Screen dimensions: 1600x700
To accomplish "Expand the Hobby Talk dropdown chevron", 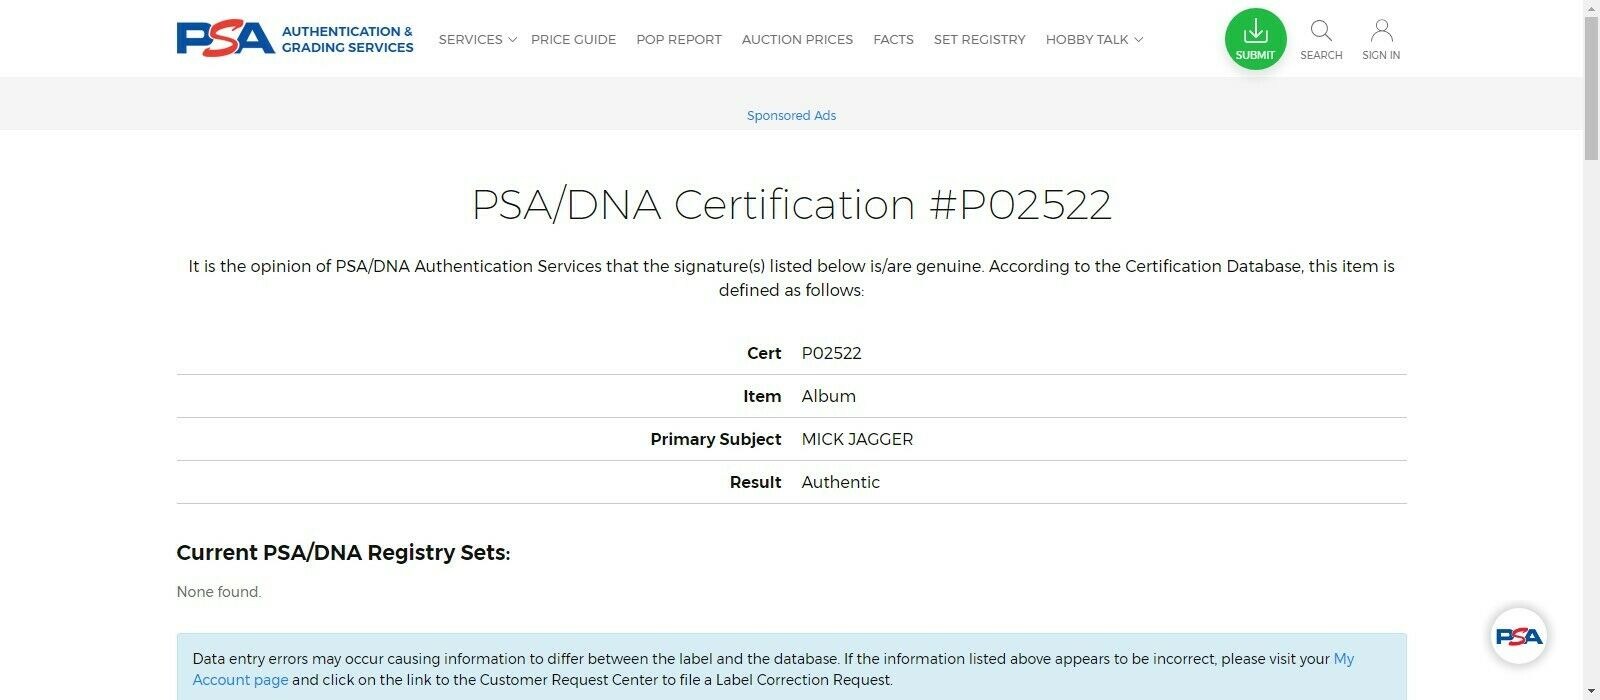I will coord(1138,40).
